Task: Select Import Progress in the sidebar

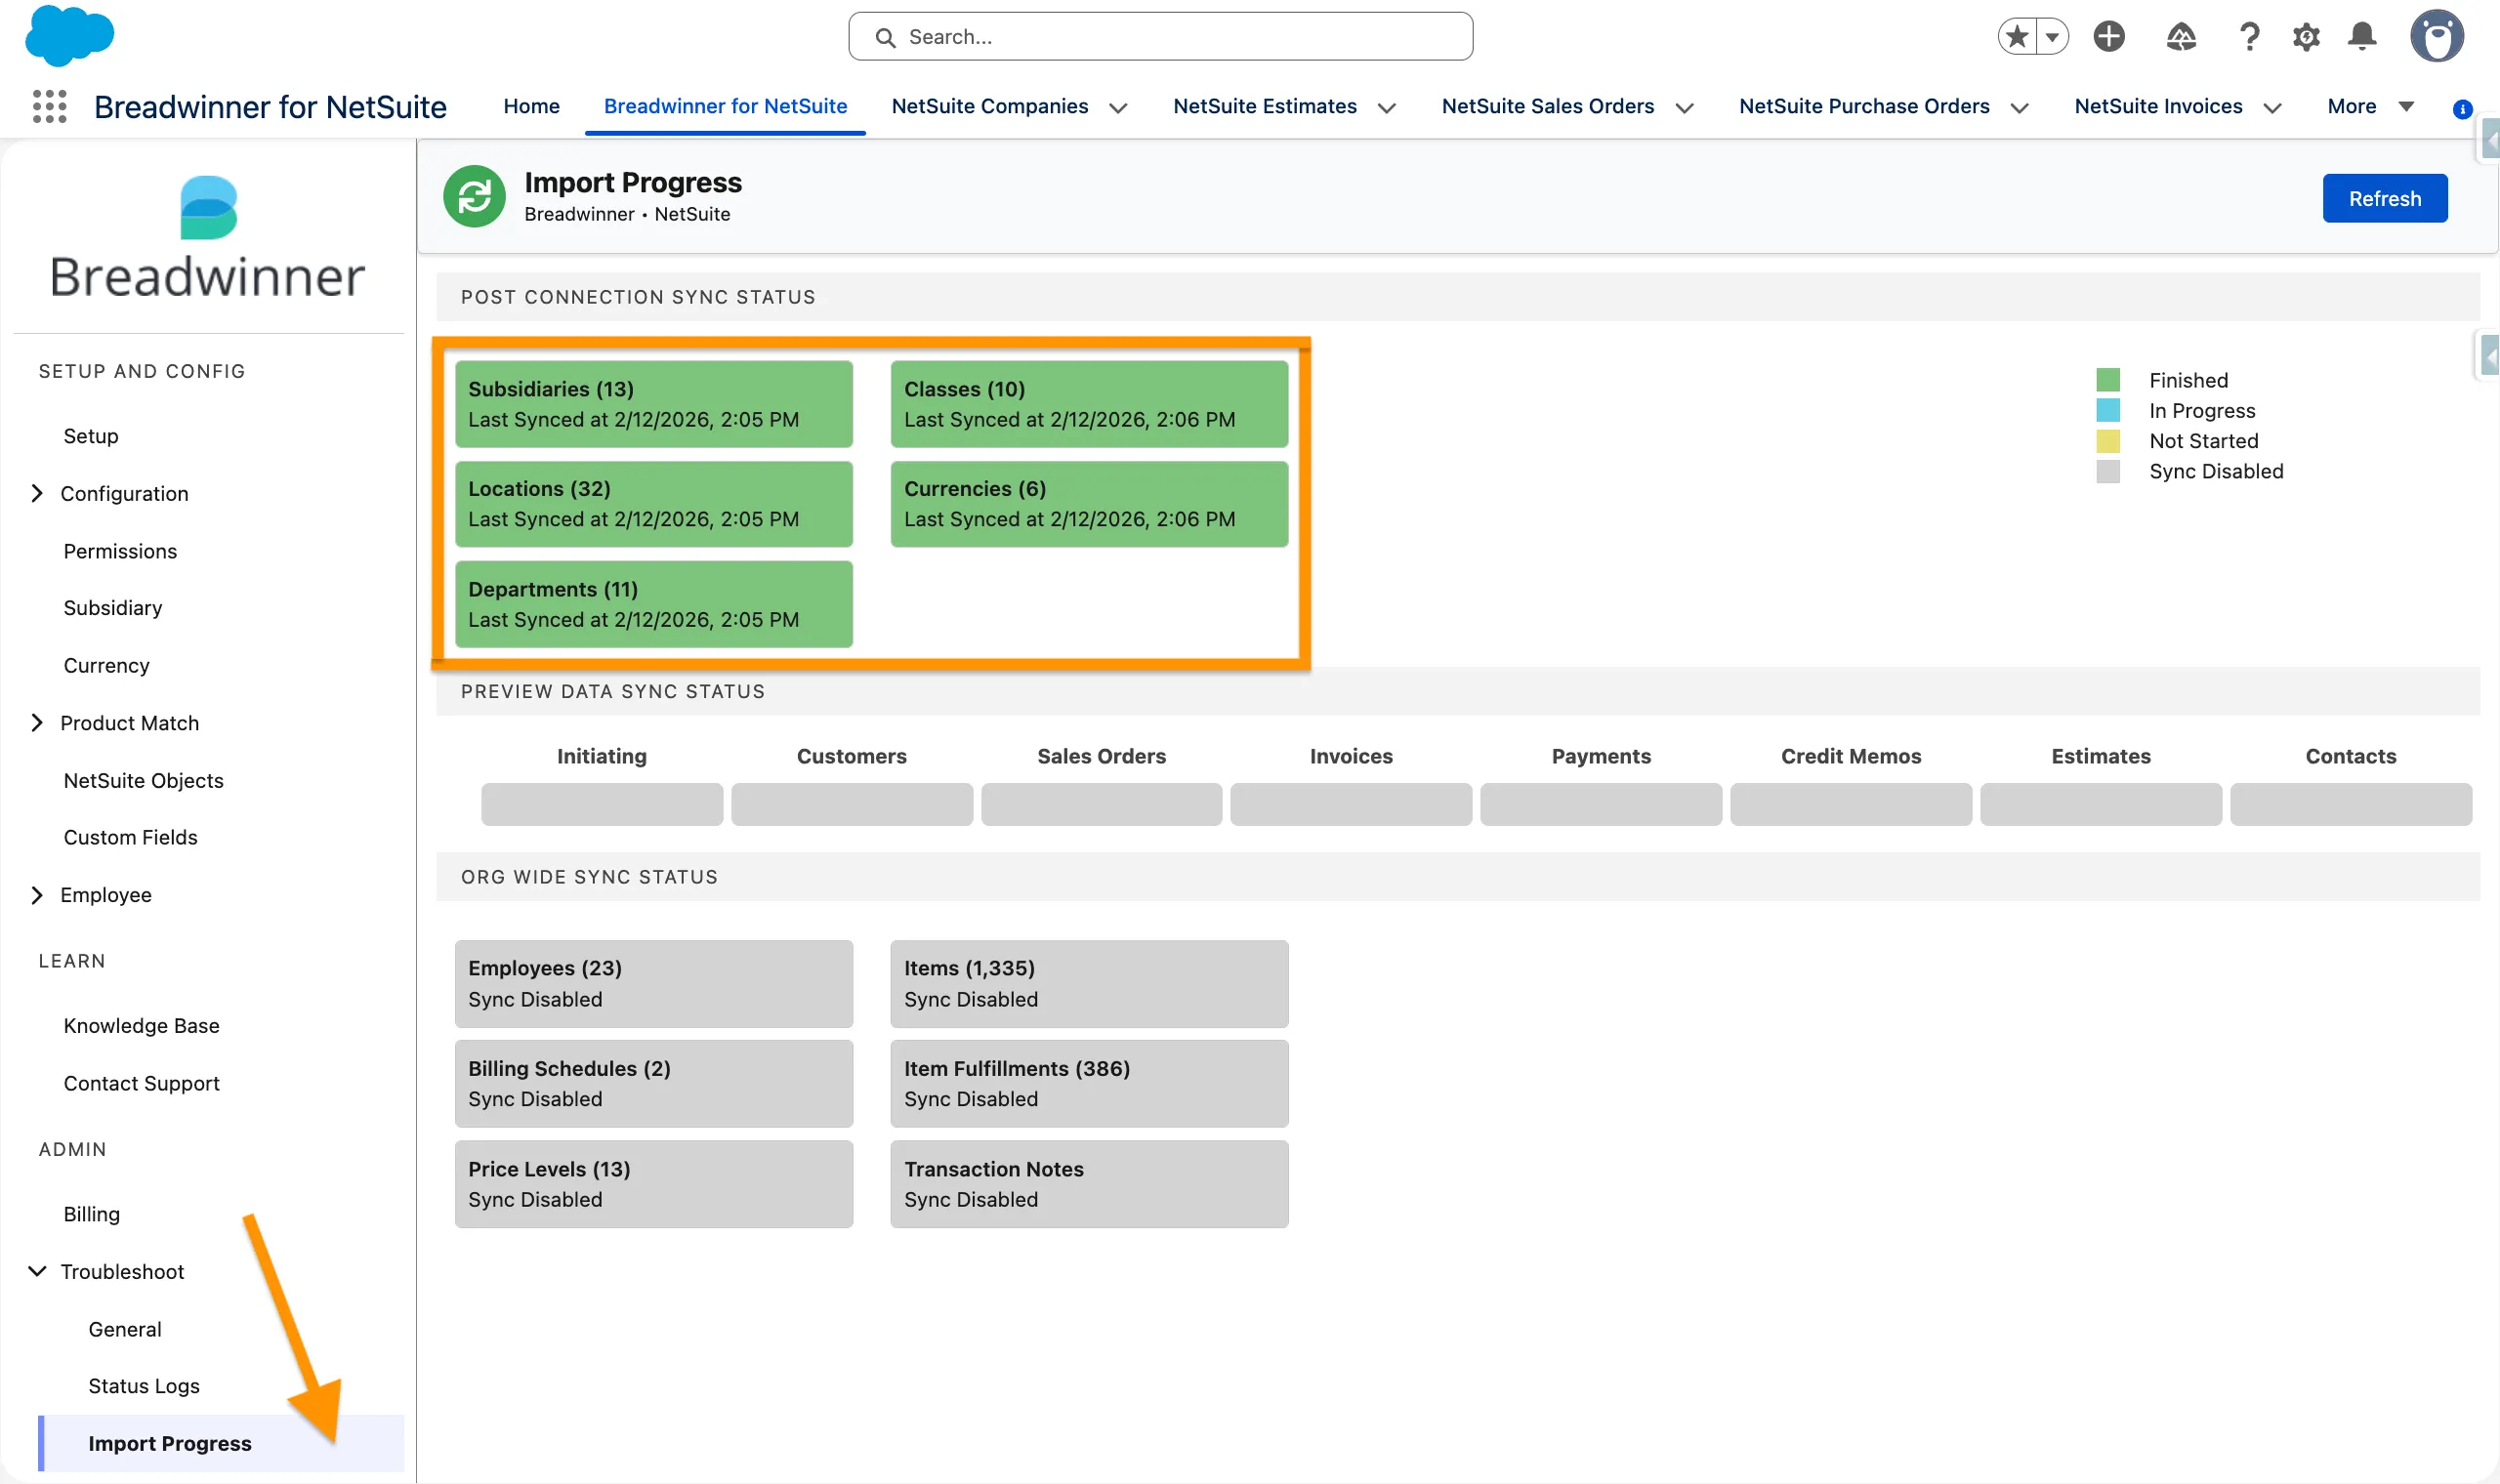Action: (x=221, y=1442)
